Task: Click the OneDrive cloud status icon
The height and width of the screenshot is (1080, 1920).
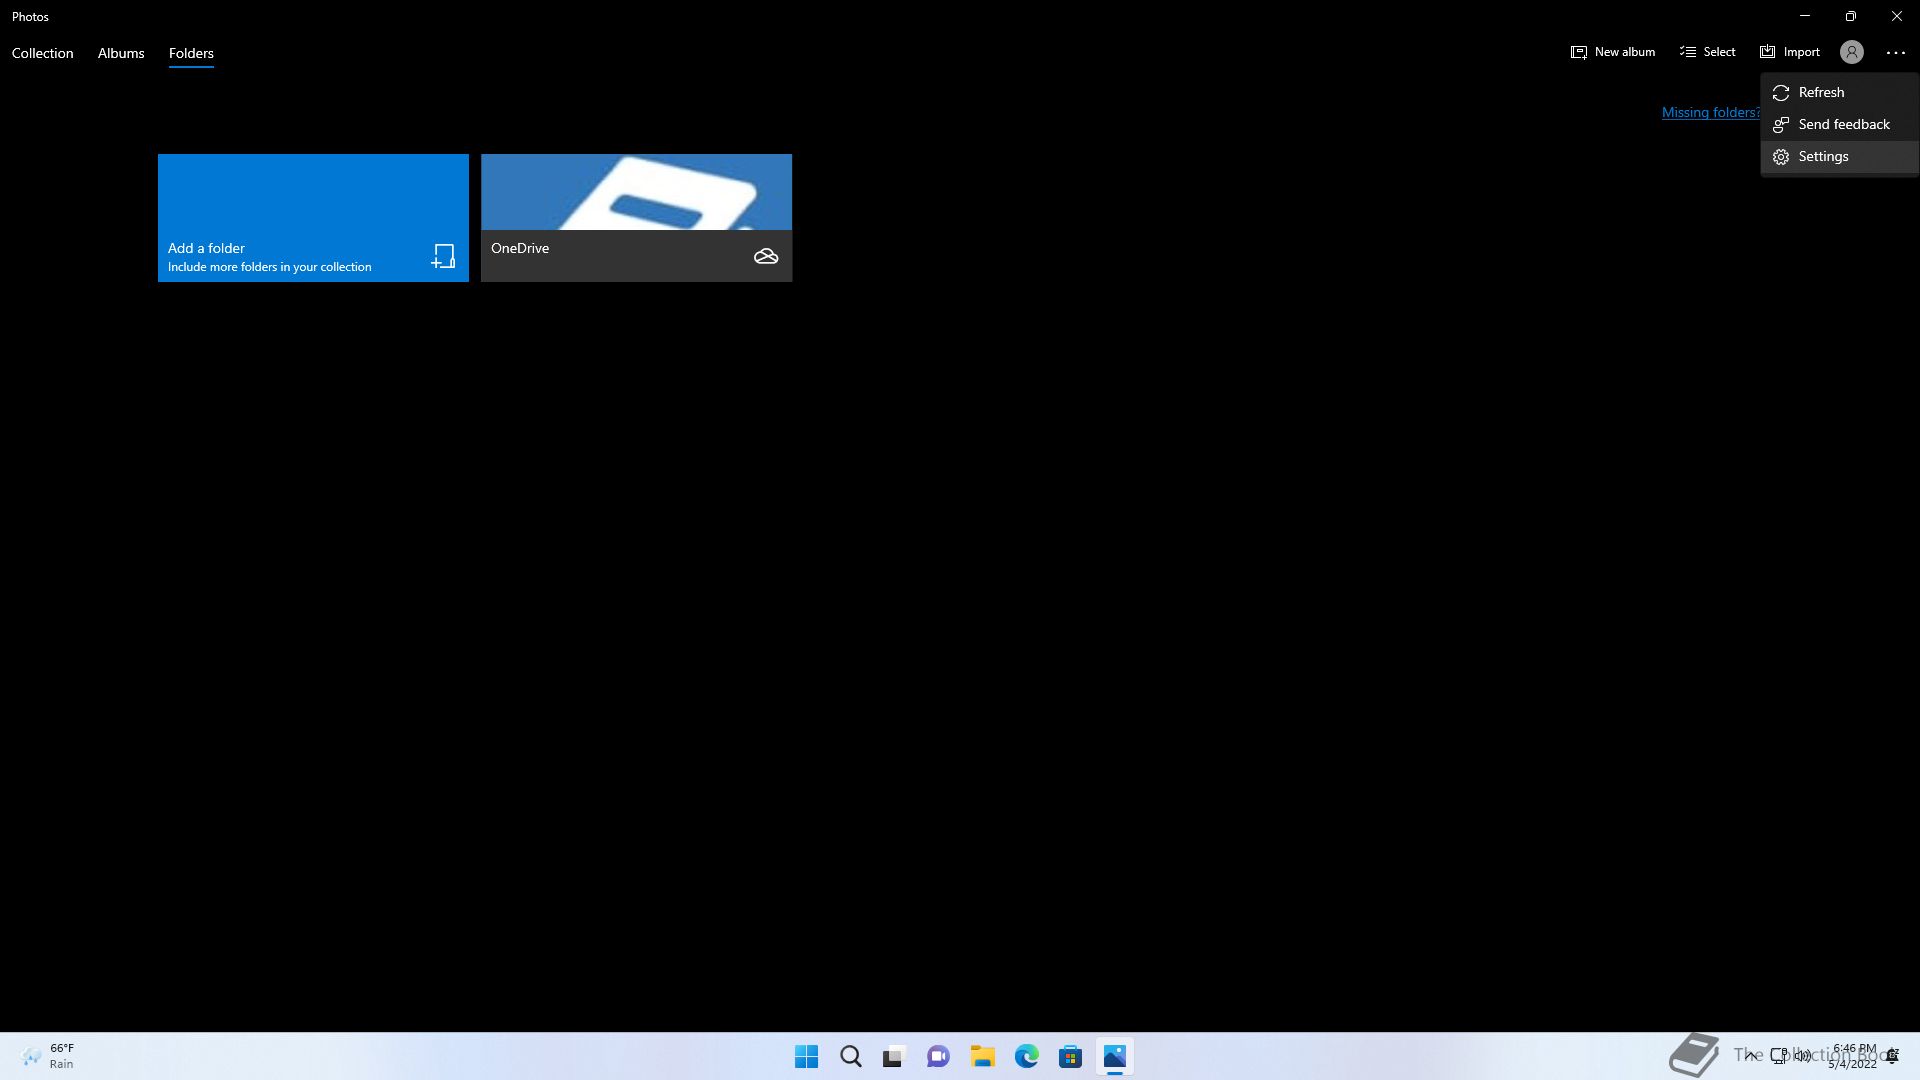Action: coord(766,257)
